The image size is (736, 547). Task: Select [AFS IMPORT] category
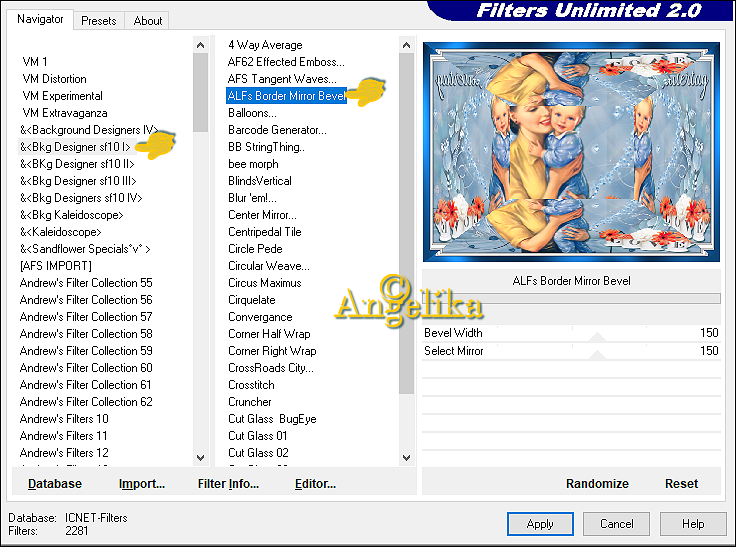click(x=56, y=266)
